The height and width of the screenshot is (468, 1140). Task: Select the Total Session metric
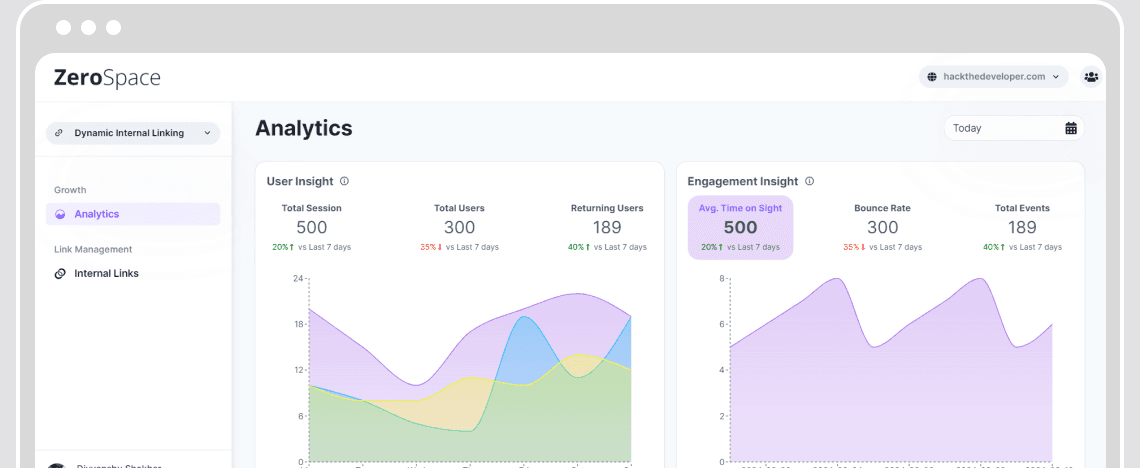(x=311, y=227)
